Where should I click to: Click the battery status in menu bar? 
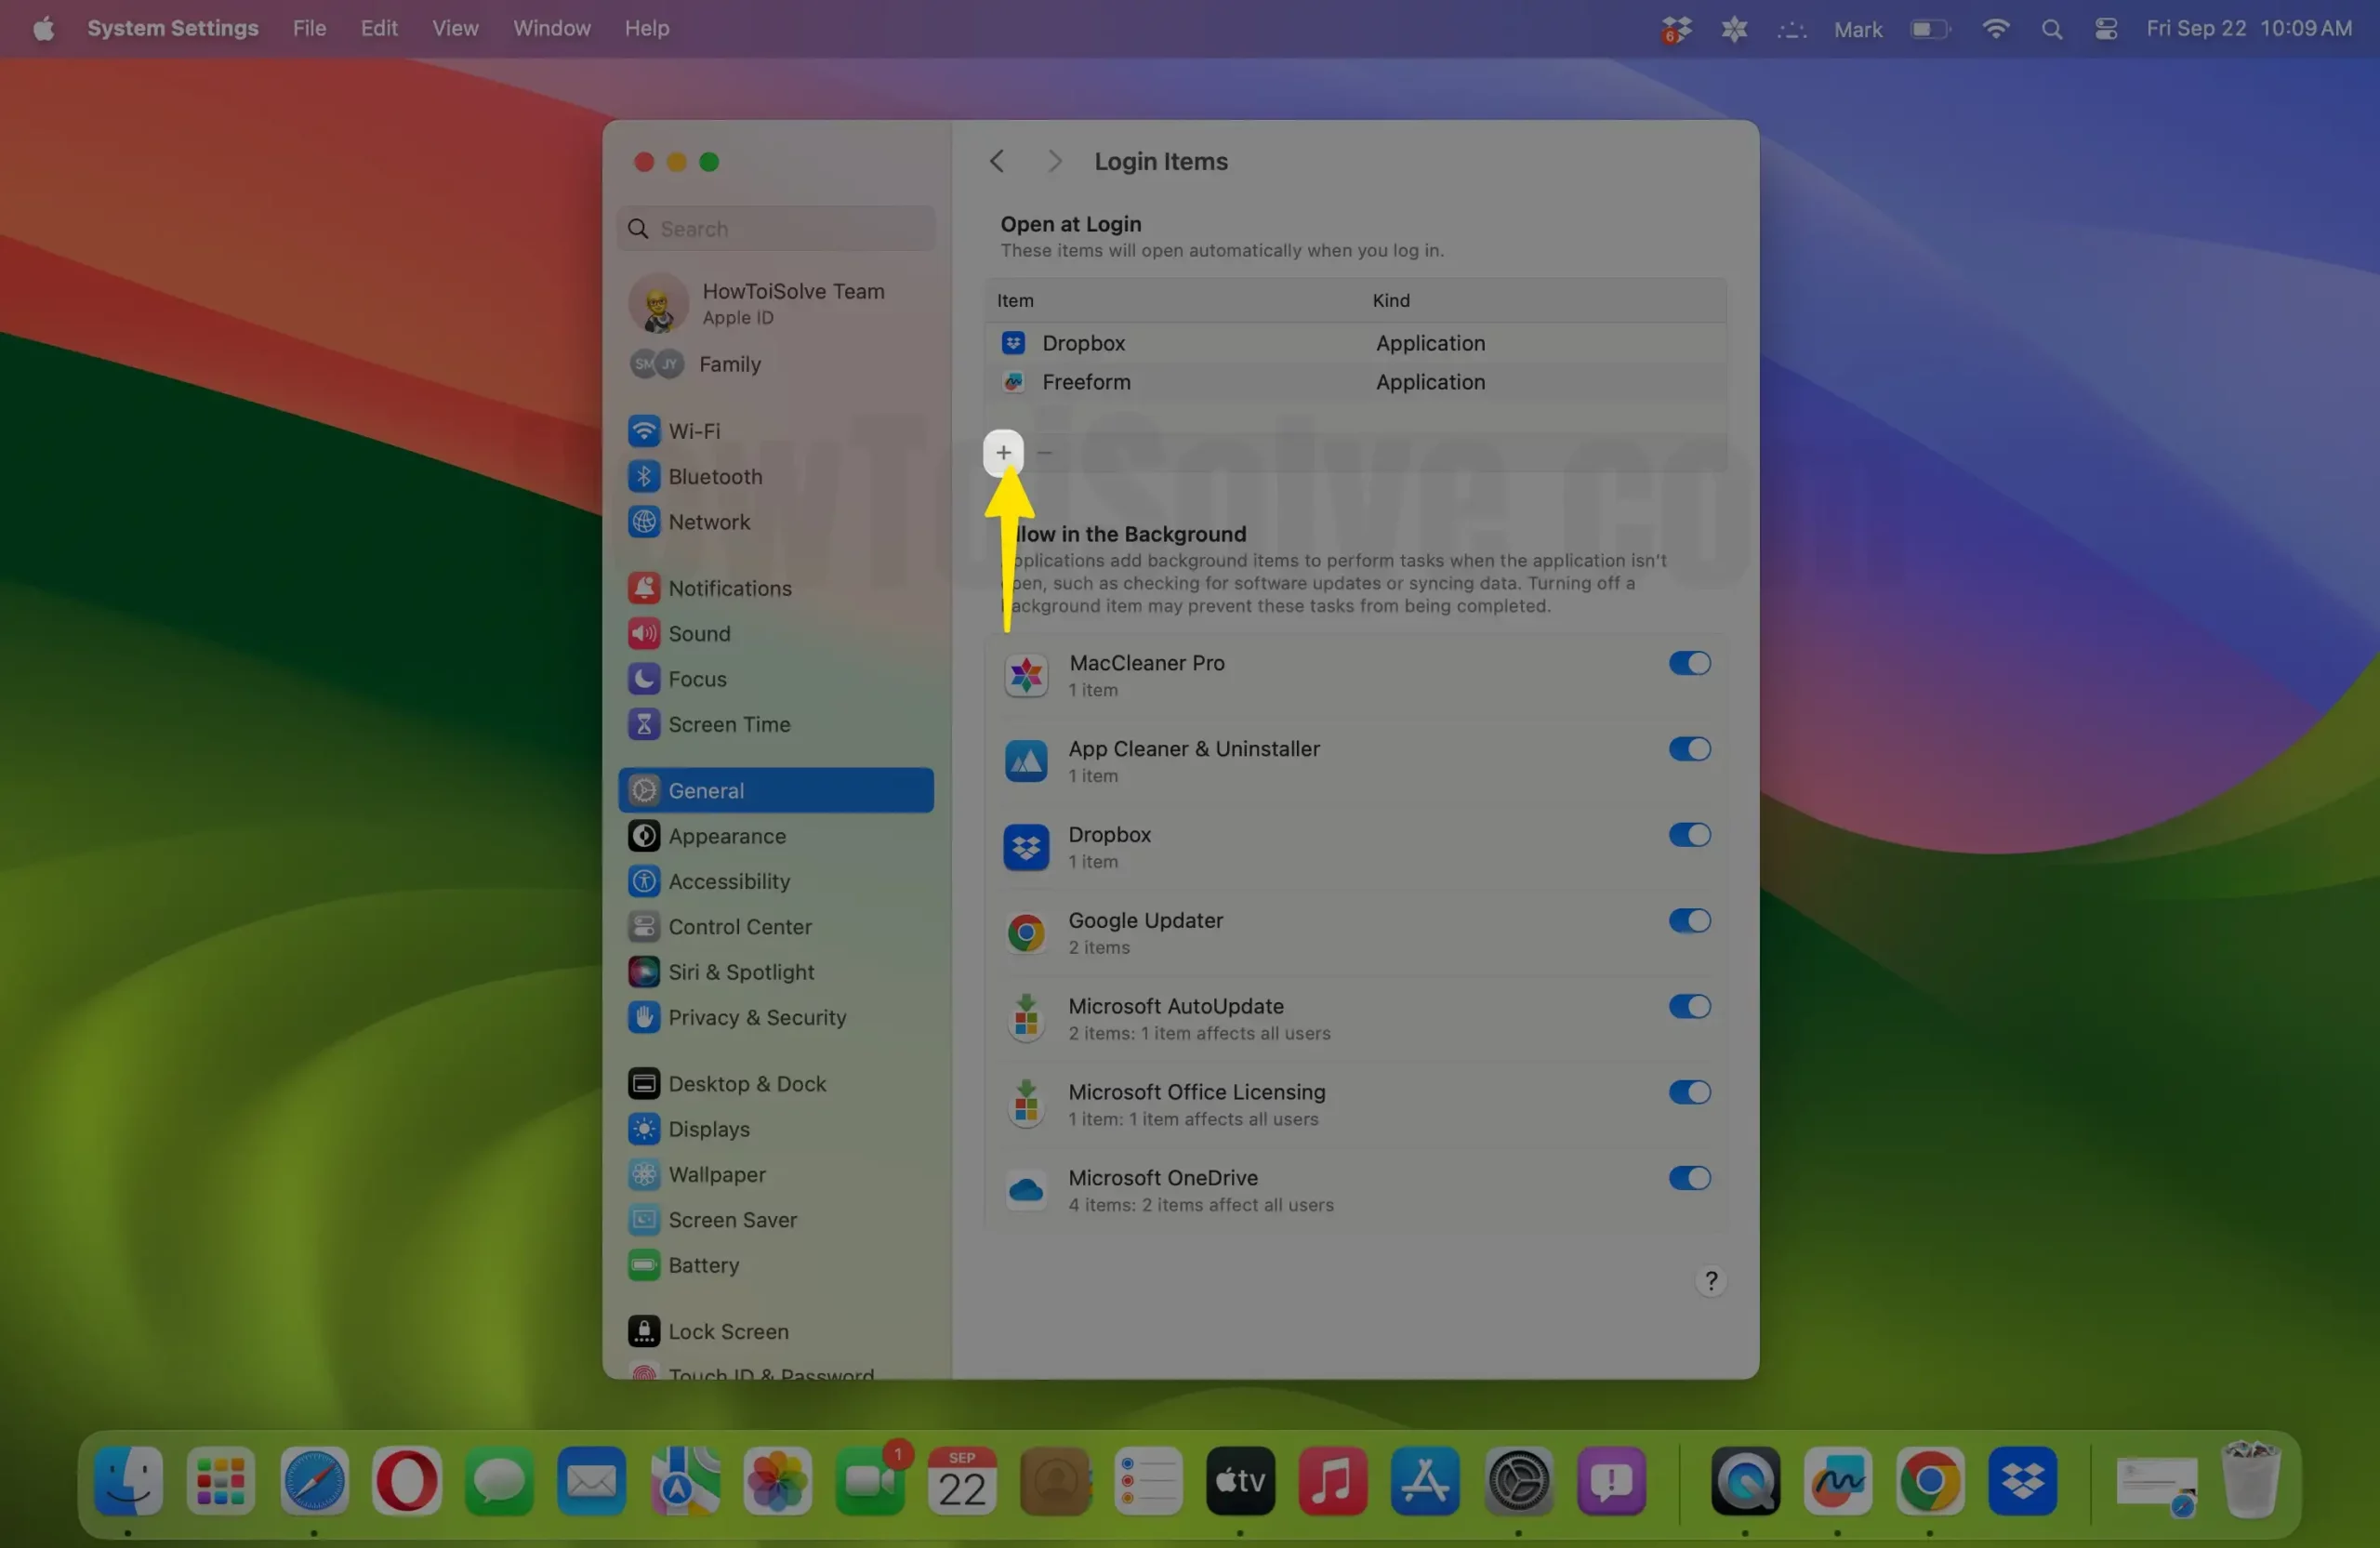1929,29
